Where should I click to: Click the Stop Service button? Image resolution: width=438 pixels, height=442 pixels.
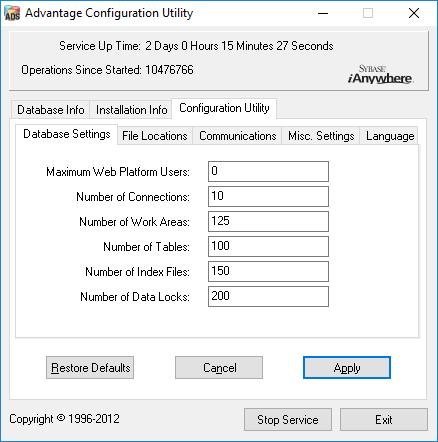click(x=288, y=420)
